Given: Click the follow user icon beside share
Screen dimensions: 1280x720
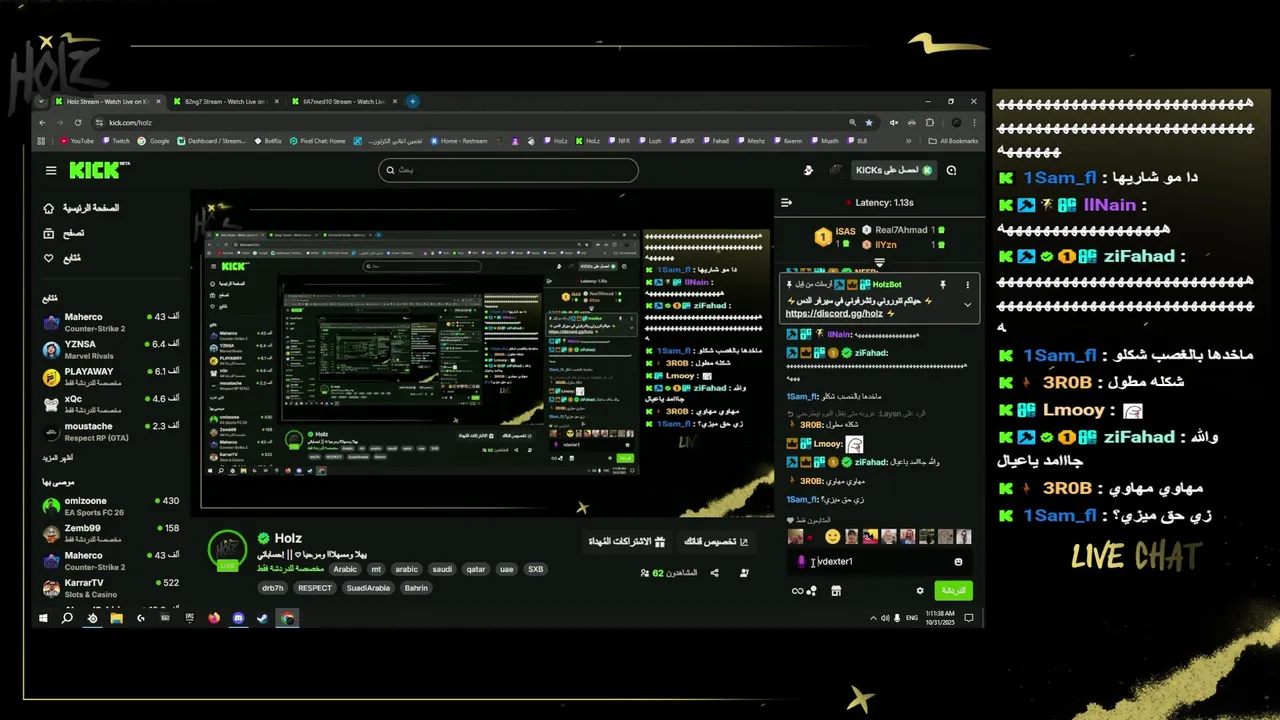Looking at the screenshot, I should (744, 573).
